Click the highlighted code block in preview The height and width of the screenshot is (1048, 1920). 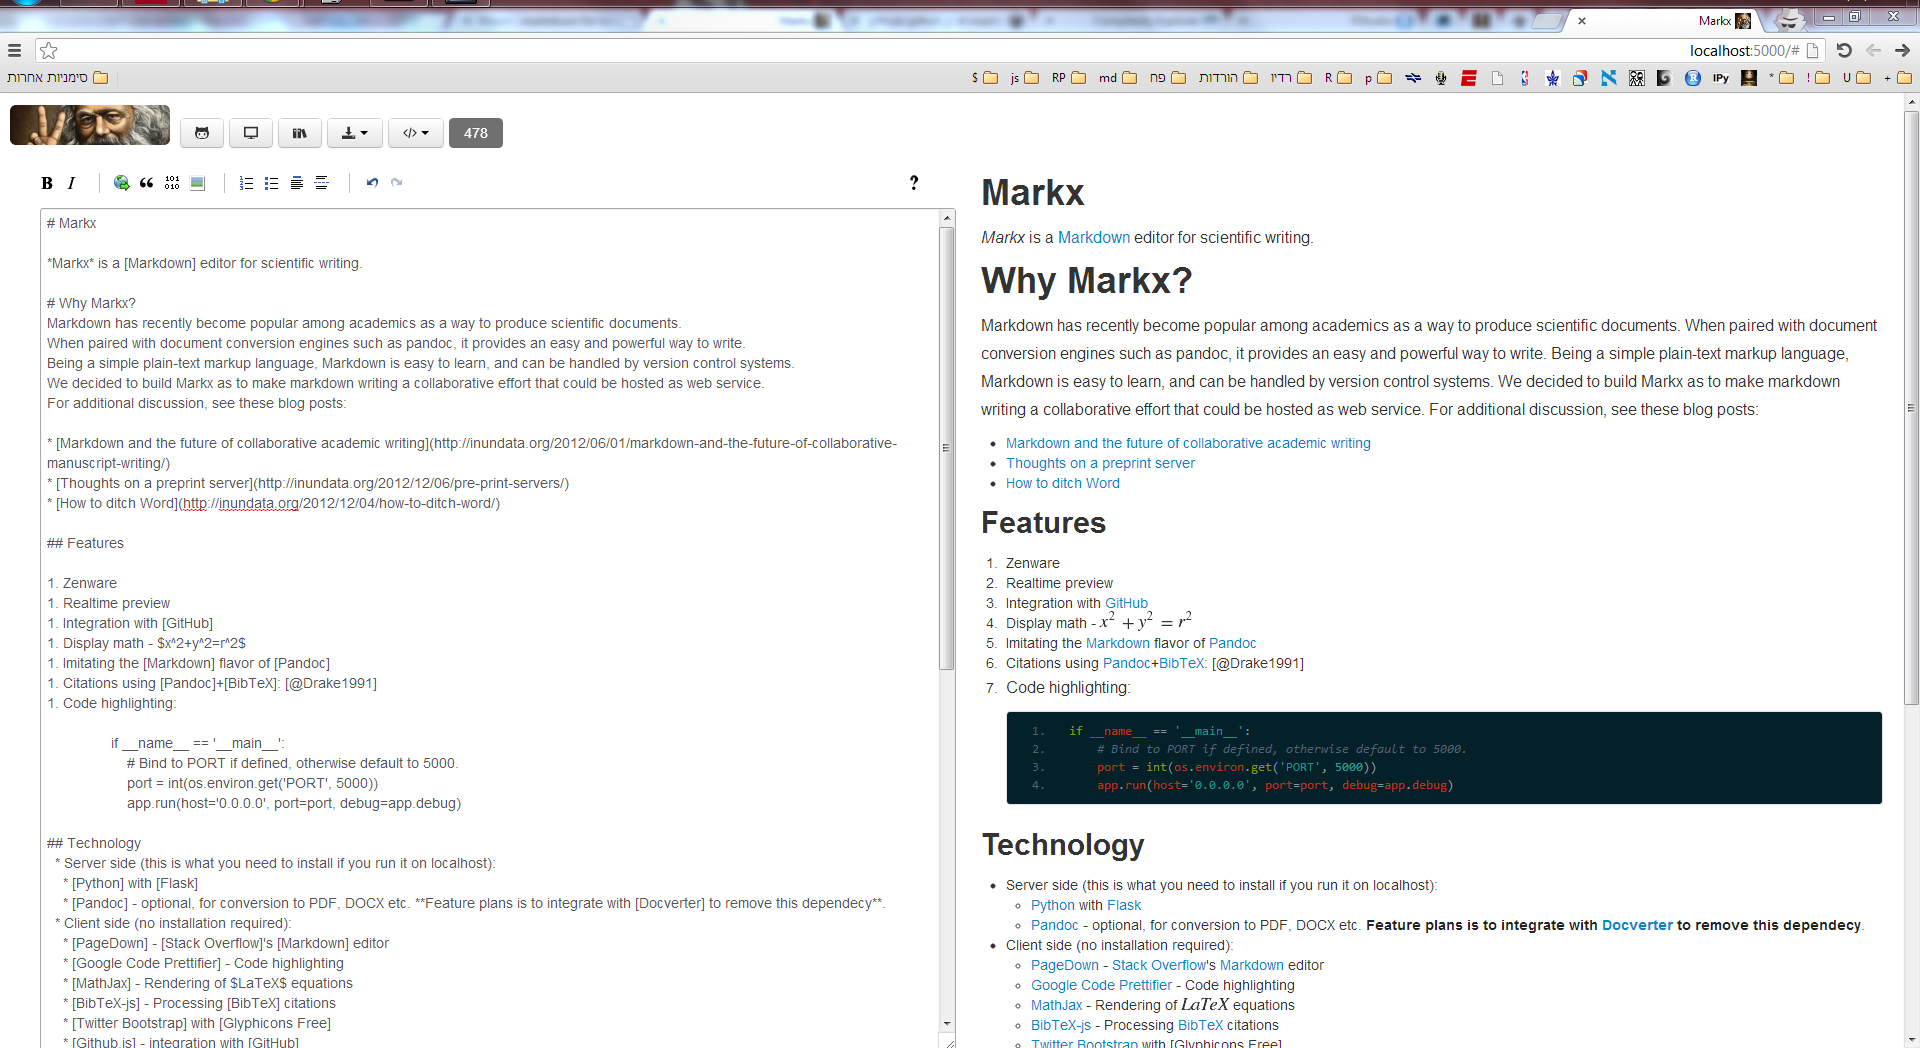coord(1444,758)
